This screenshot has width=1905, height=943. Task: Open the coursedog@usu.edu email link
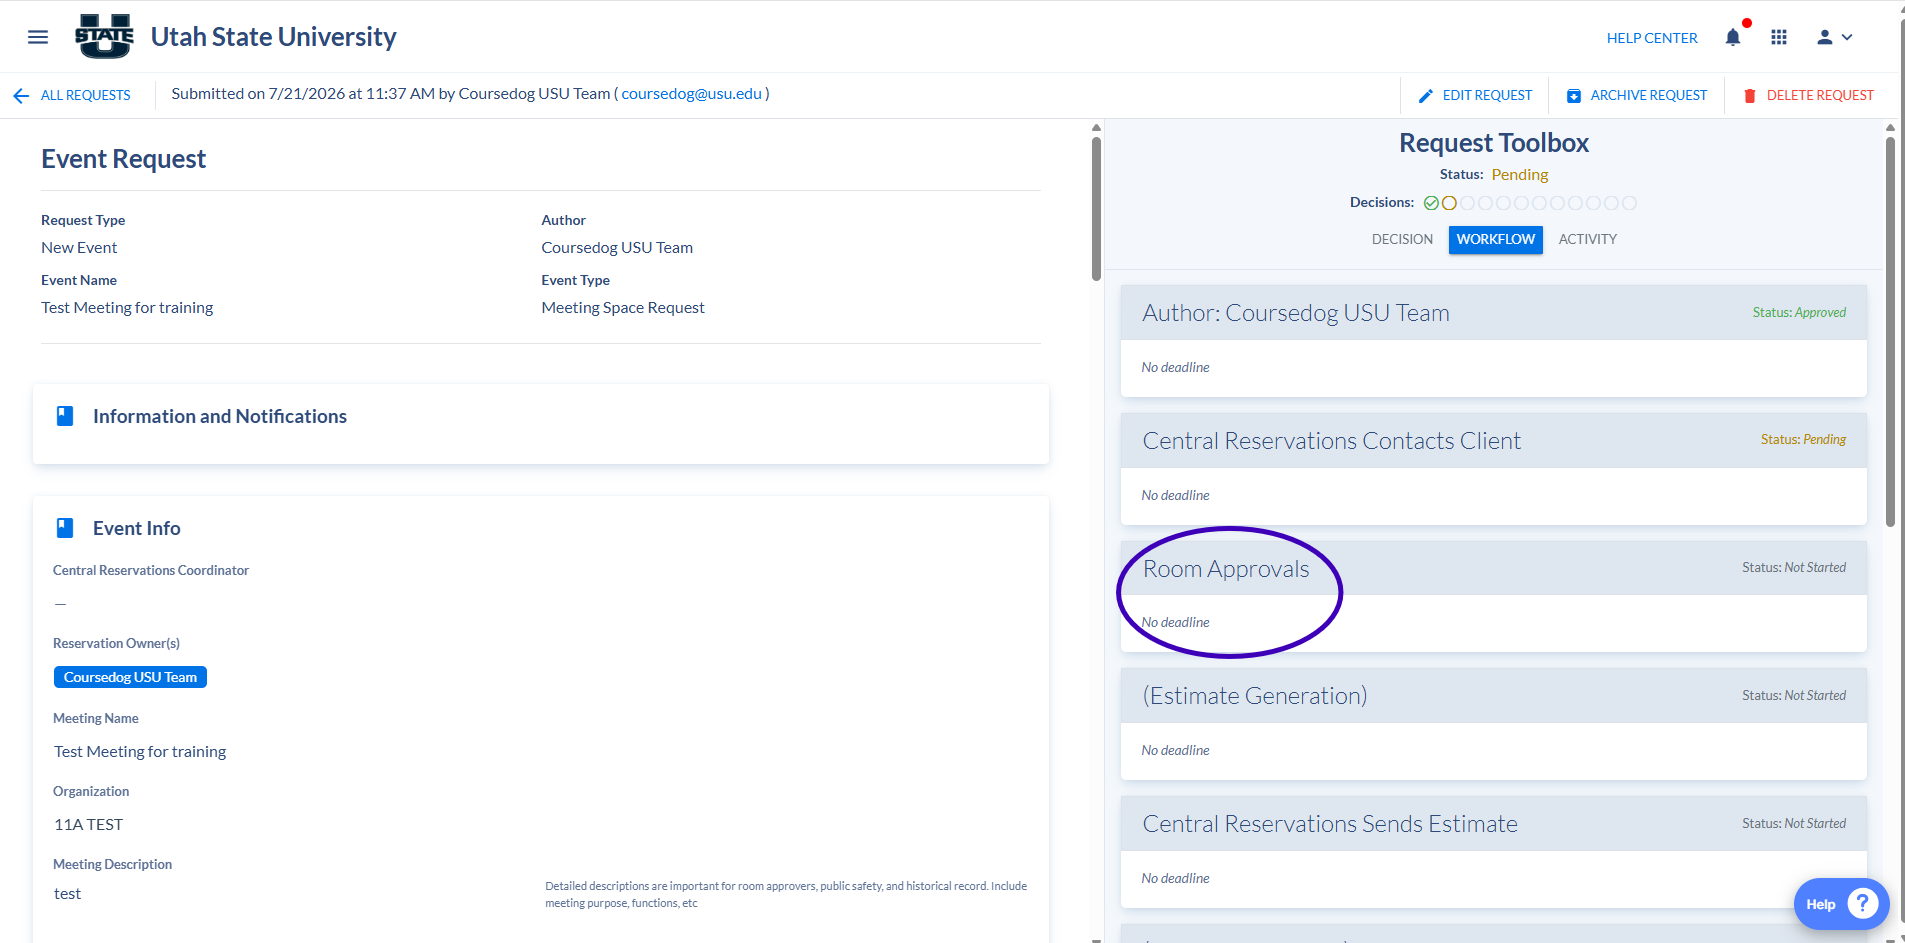(692, 94)
